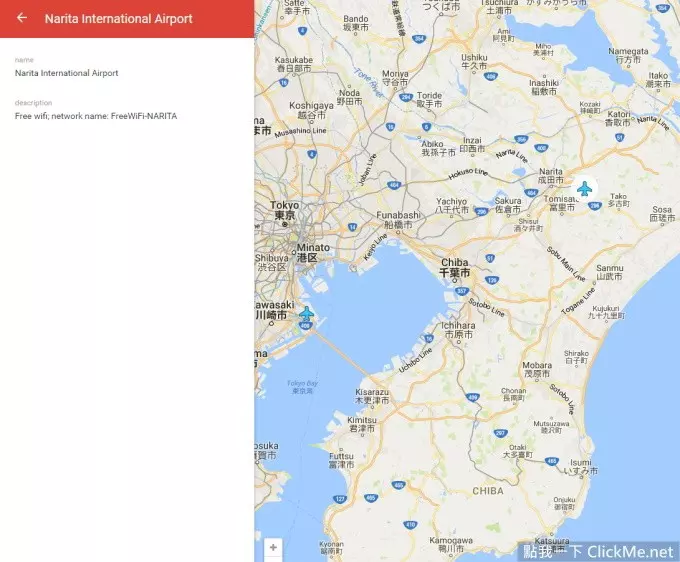Click the Narita International Airport header title
Image resolution: width=680 pixels, height=562 pixels.
118,19
